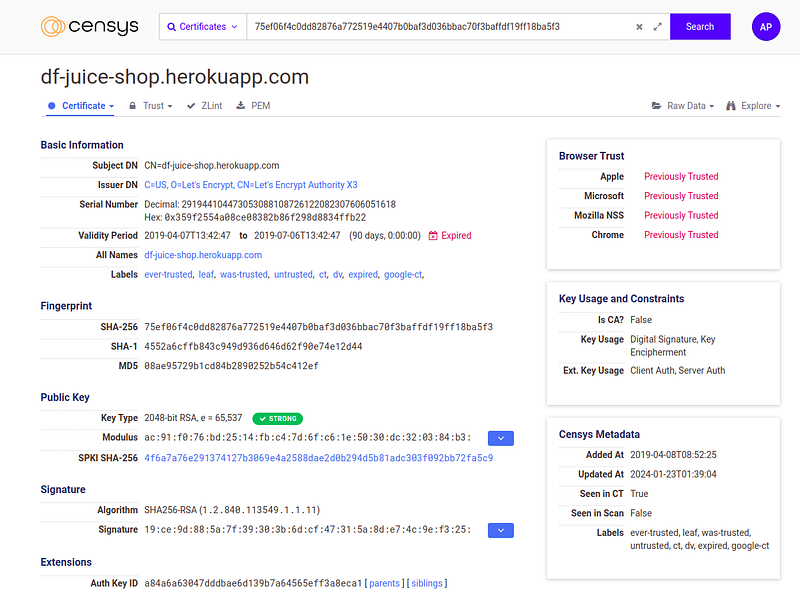Open the Explore dropdown
The width and height of the screenshot is (800, 593).
[754, 106]
